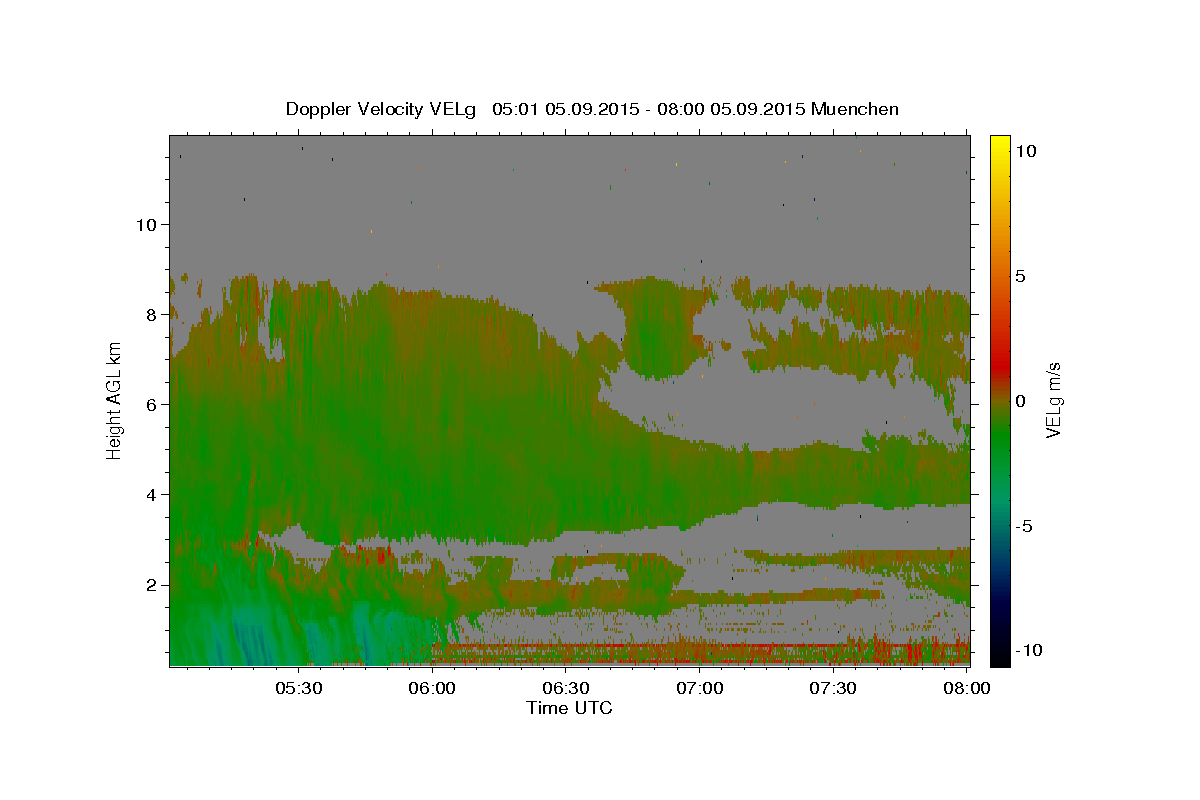Select the 06:30 time tick label
This screenshot has width=1200, height=800.
click(x=565, y=689)
